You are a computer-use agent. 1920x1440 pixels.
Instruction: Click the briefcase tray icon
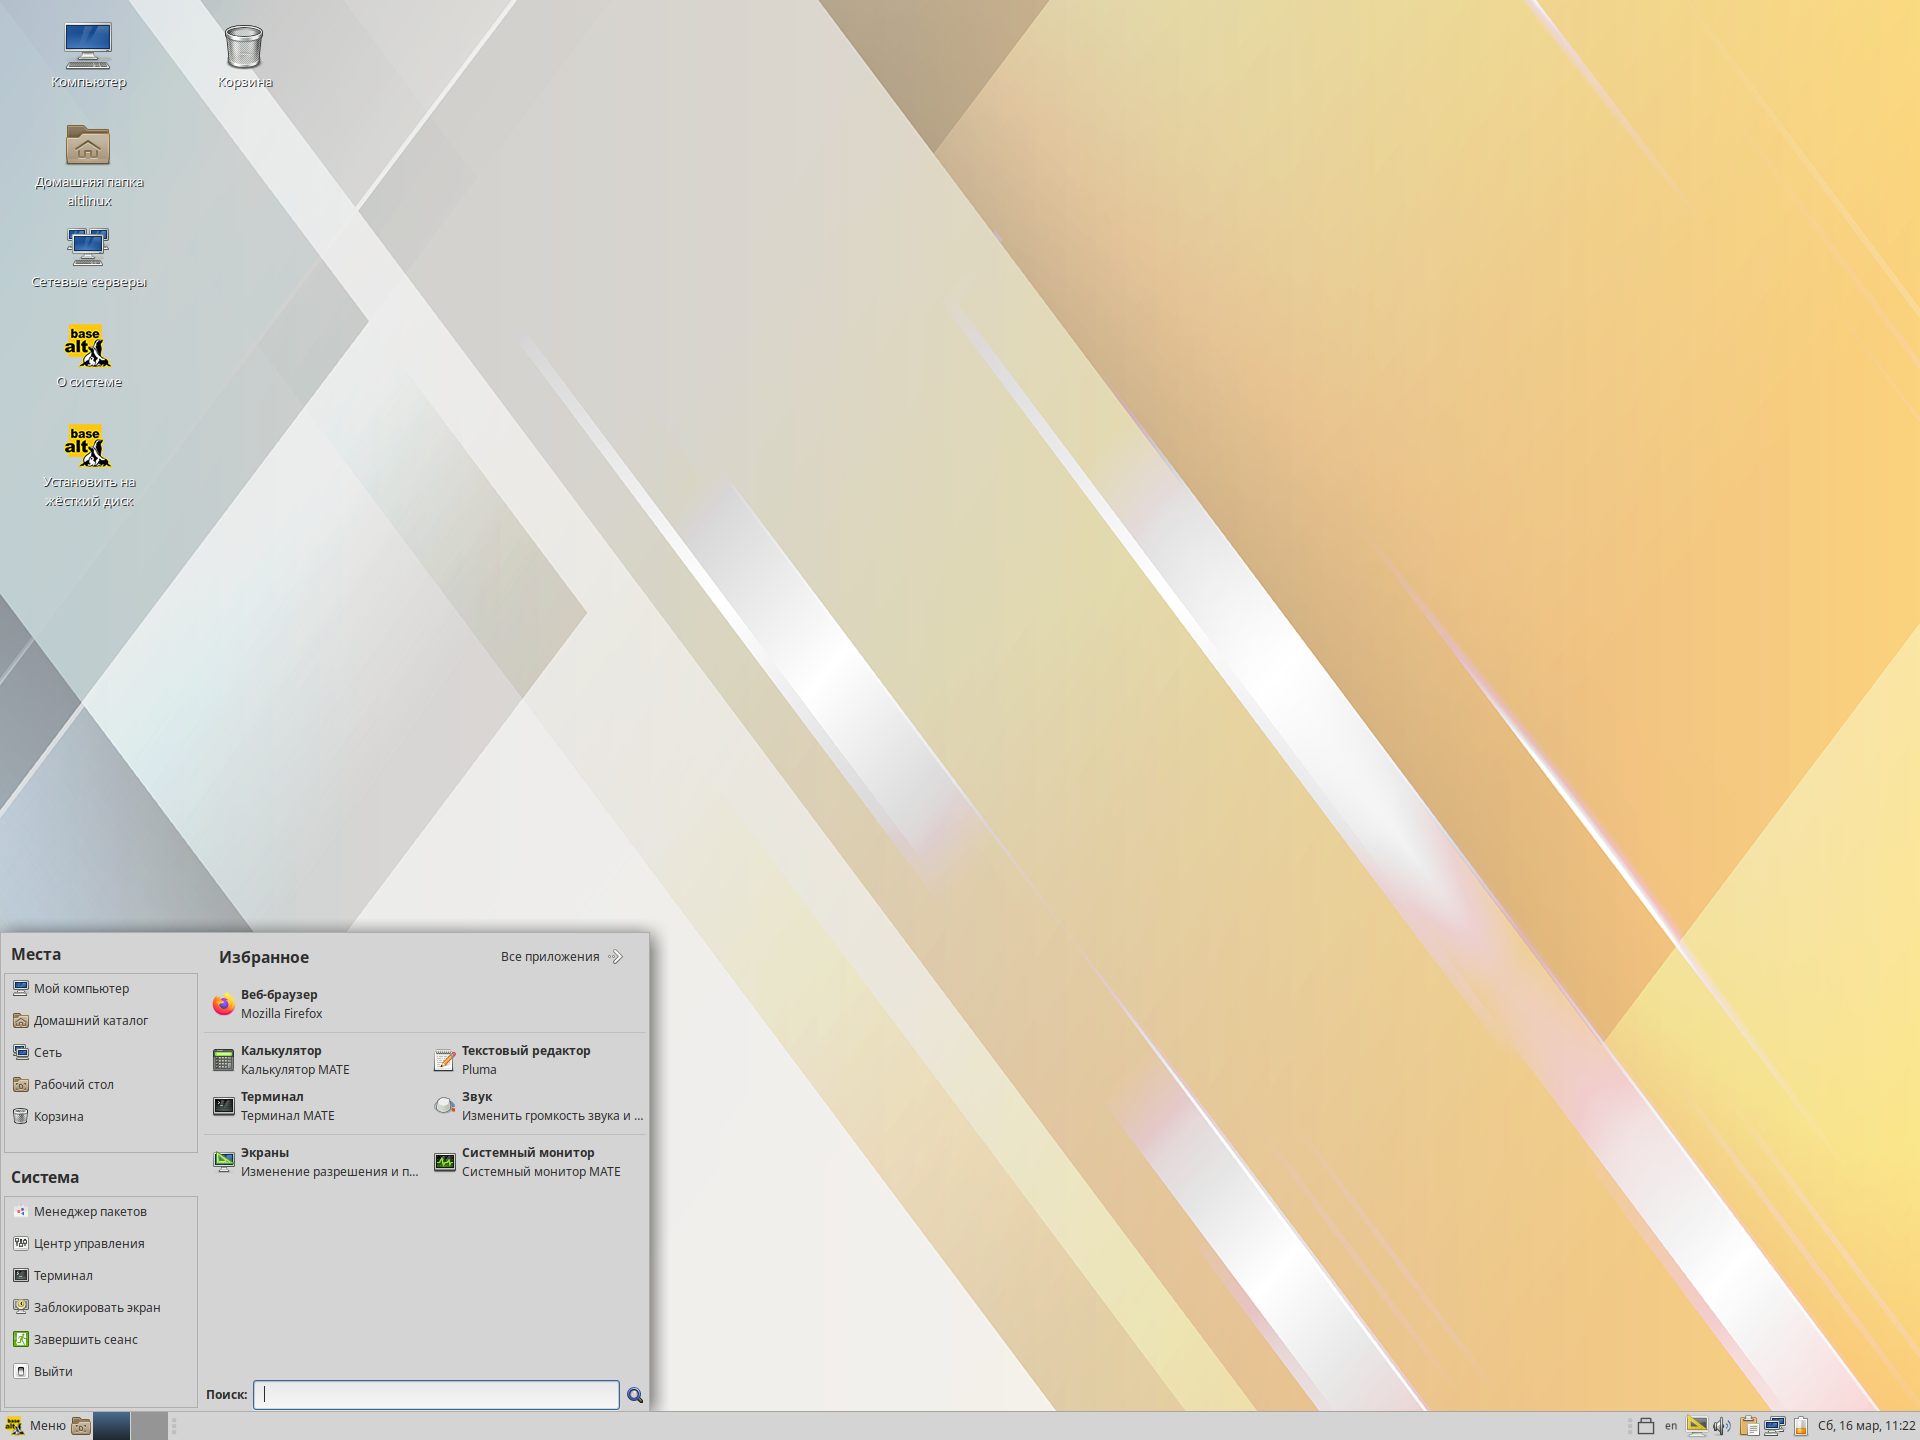coord(1646,1426)
